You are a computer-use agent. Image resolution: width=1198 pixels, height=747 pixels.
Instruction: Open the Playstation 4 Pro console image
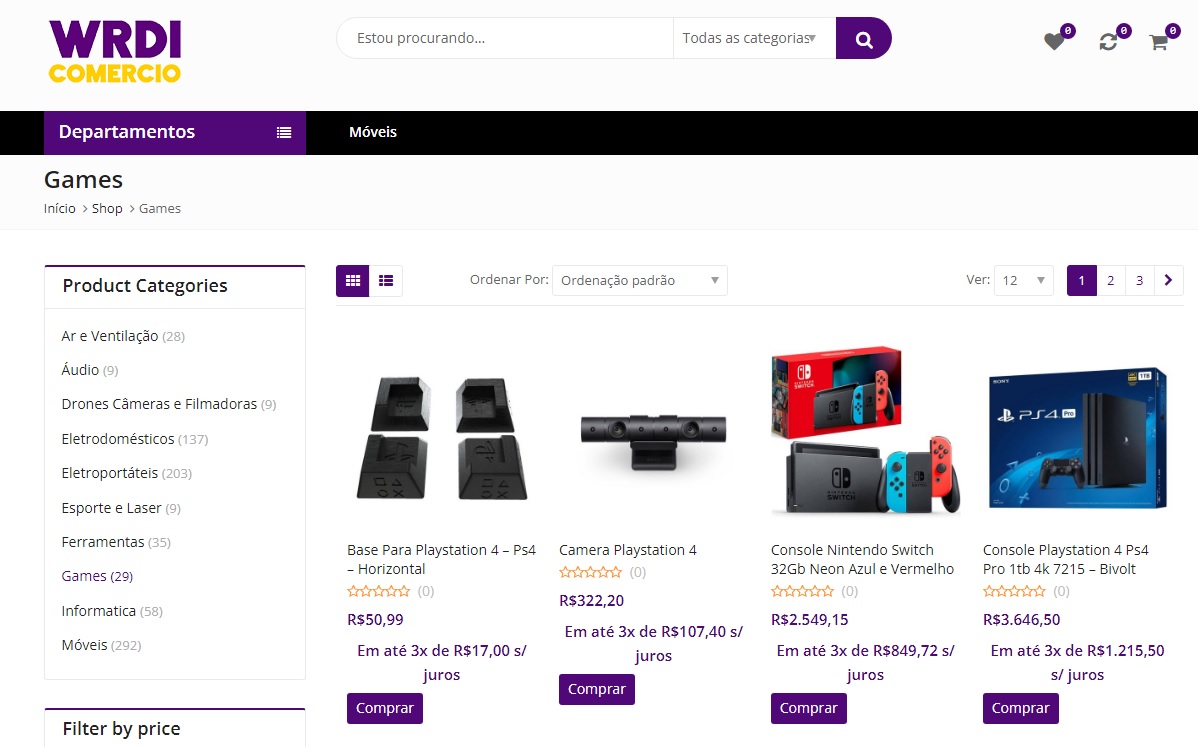point(1077,438)
